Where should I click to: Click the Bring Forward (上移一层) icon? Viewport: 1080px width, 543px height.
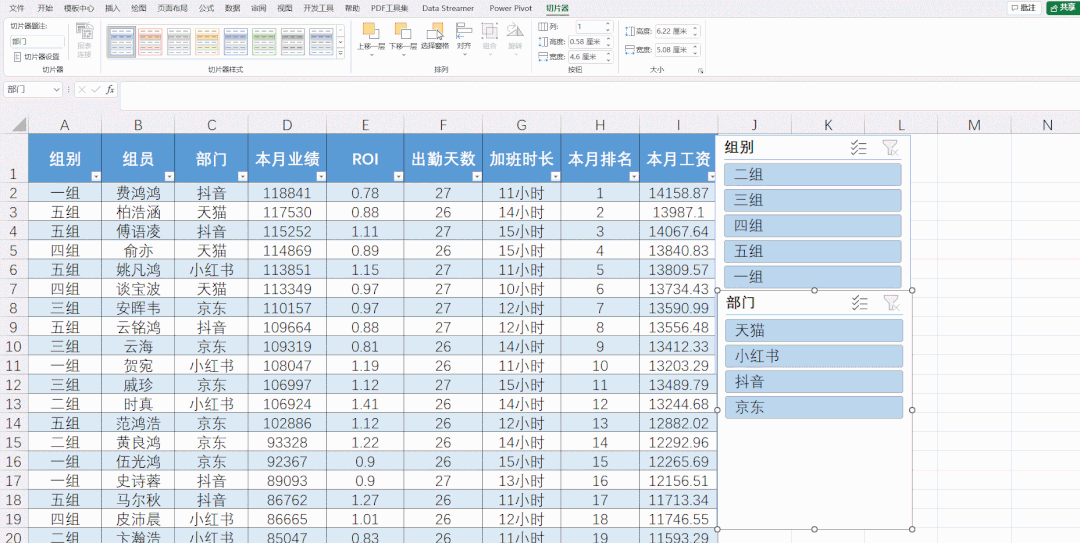click(371, 31)
